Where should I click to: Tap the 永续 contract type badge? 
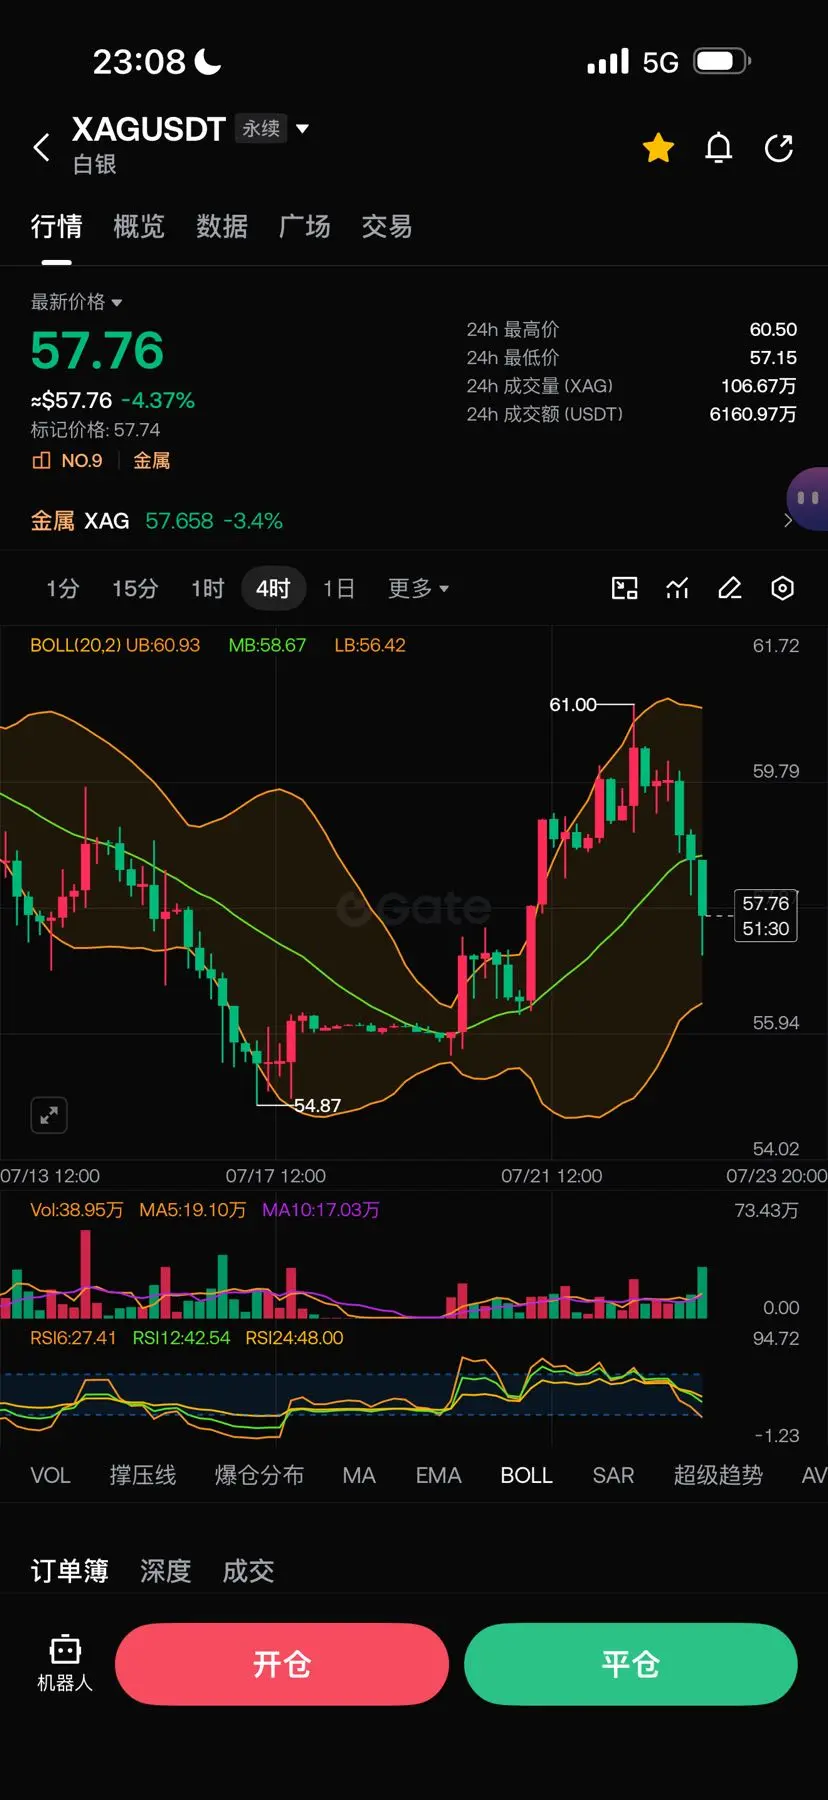point(261,129)
